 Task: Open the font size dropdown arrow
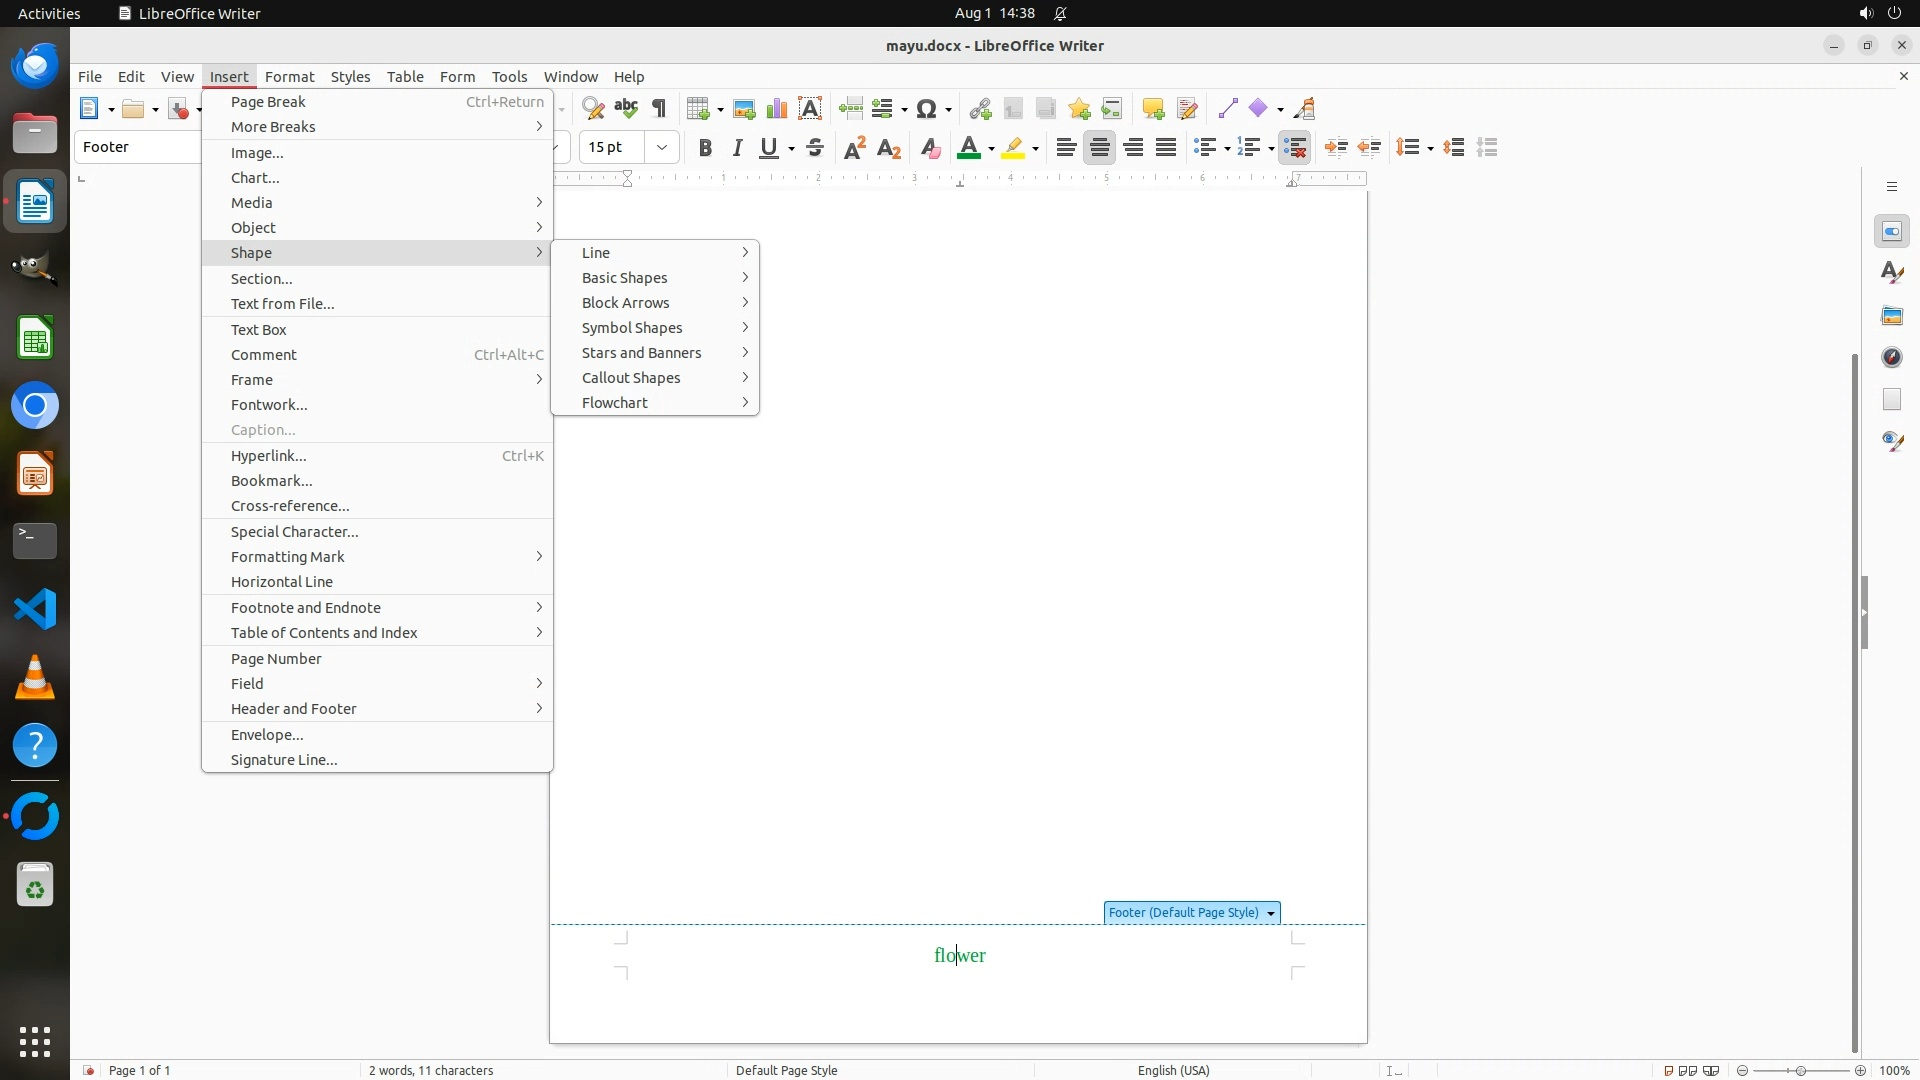coord(662,148)
